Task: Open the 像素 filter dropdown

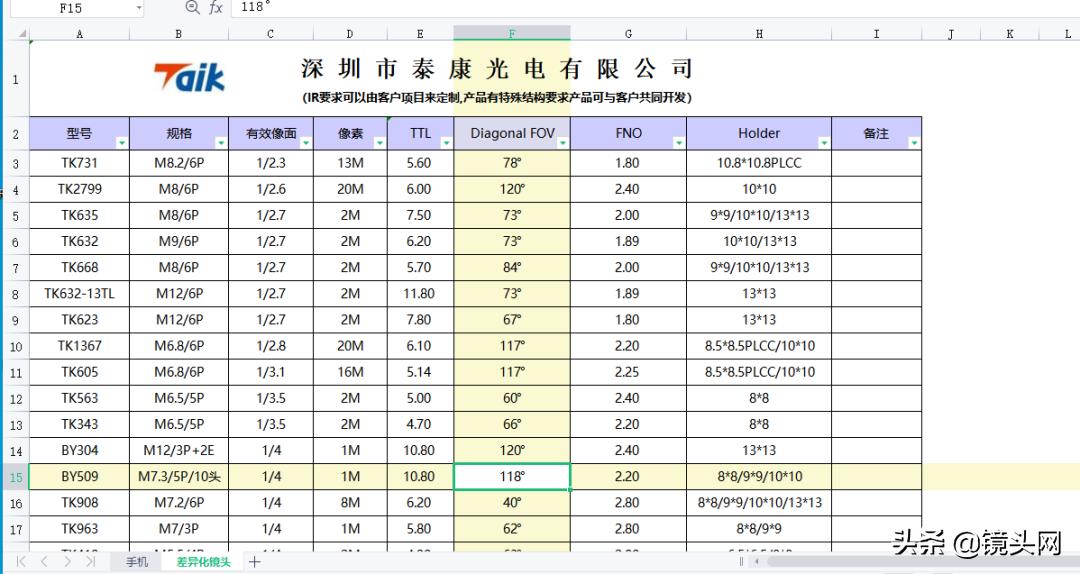Action: [x=380, y=143]
